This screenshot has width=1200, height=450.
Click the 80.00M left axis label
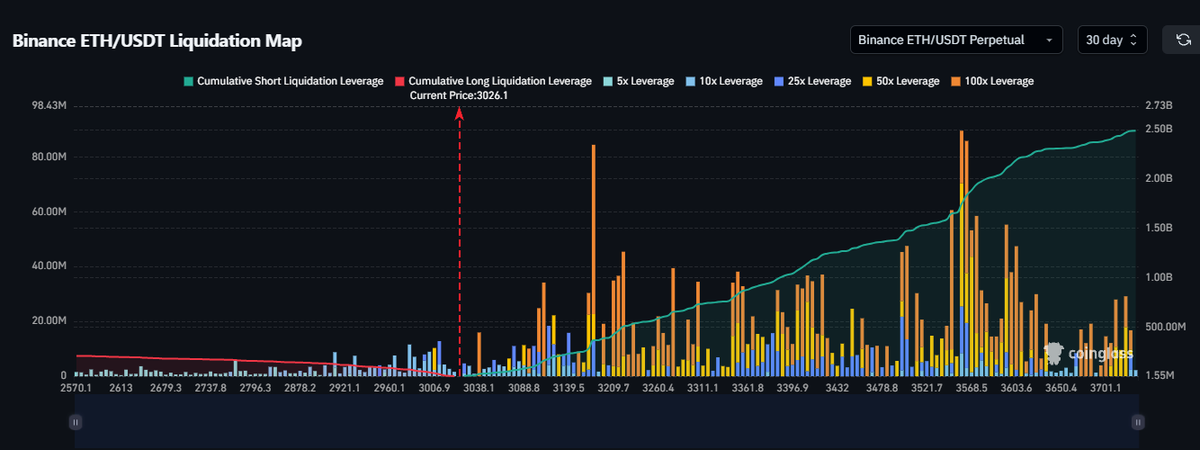49,157
